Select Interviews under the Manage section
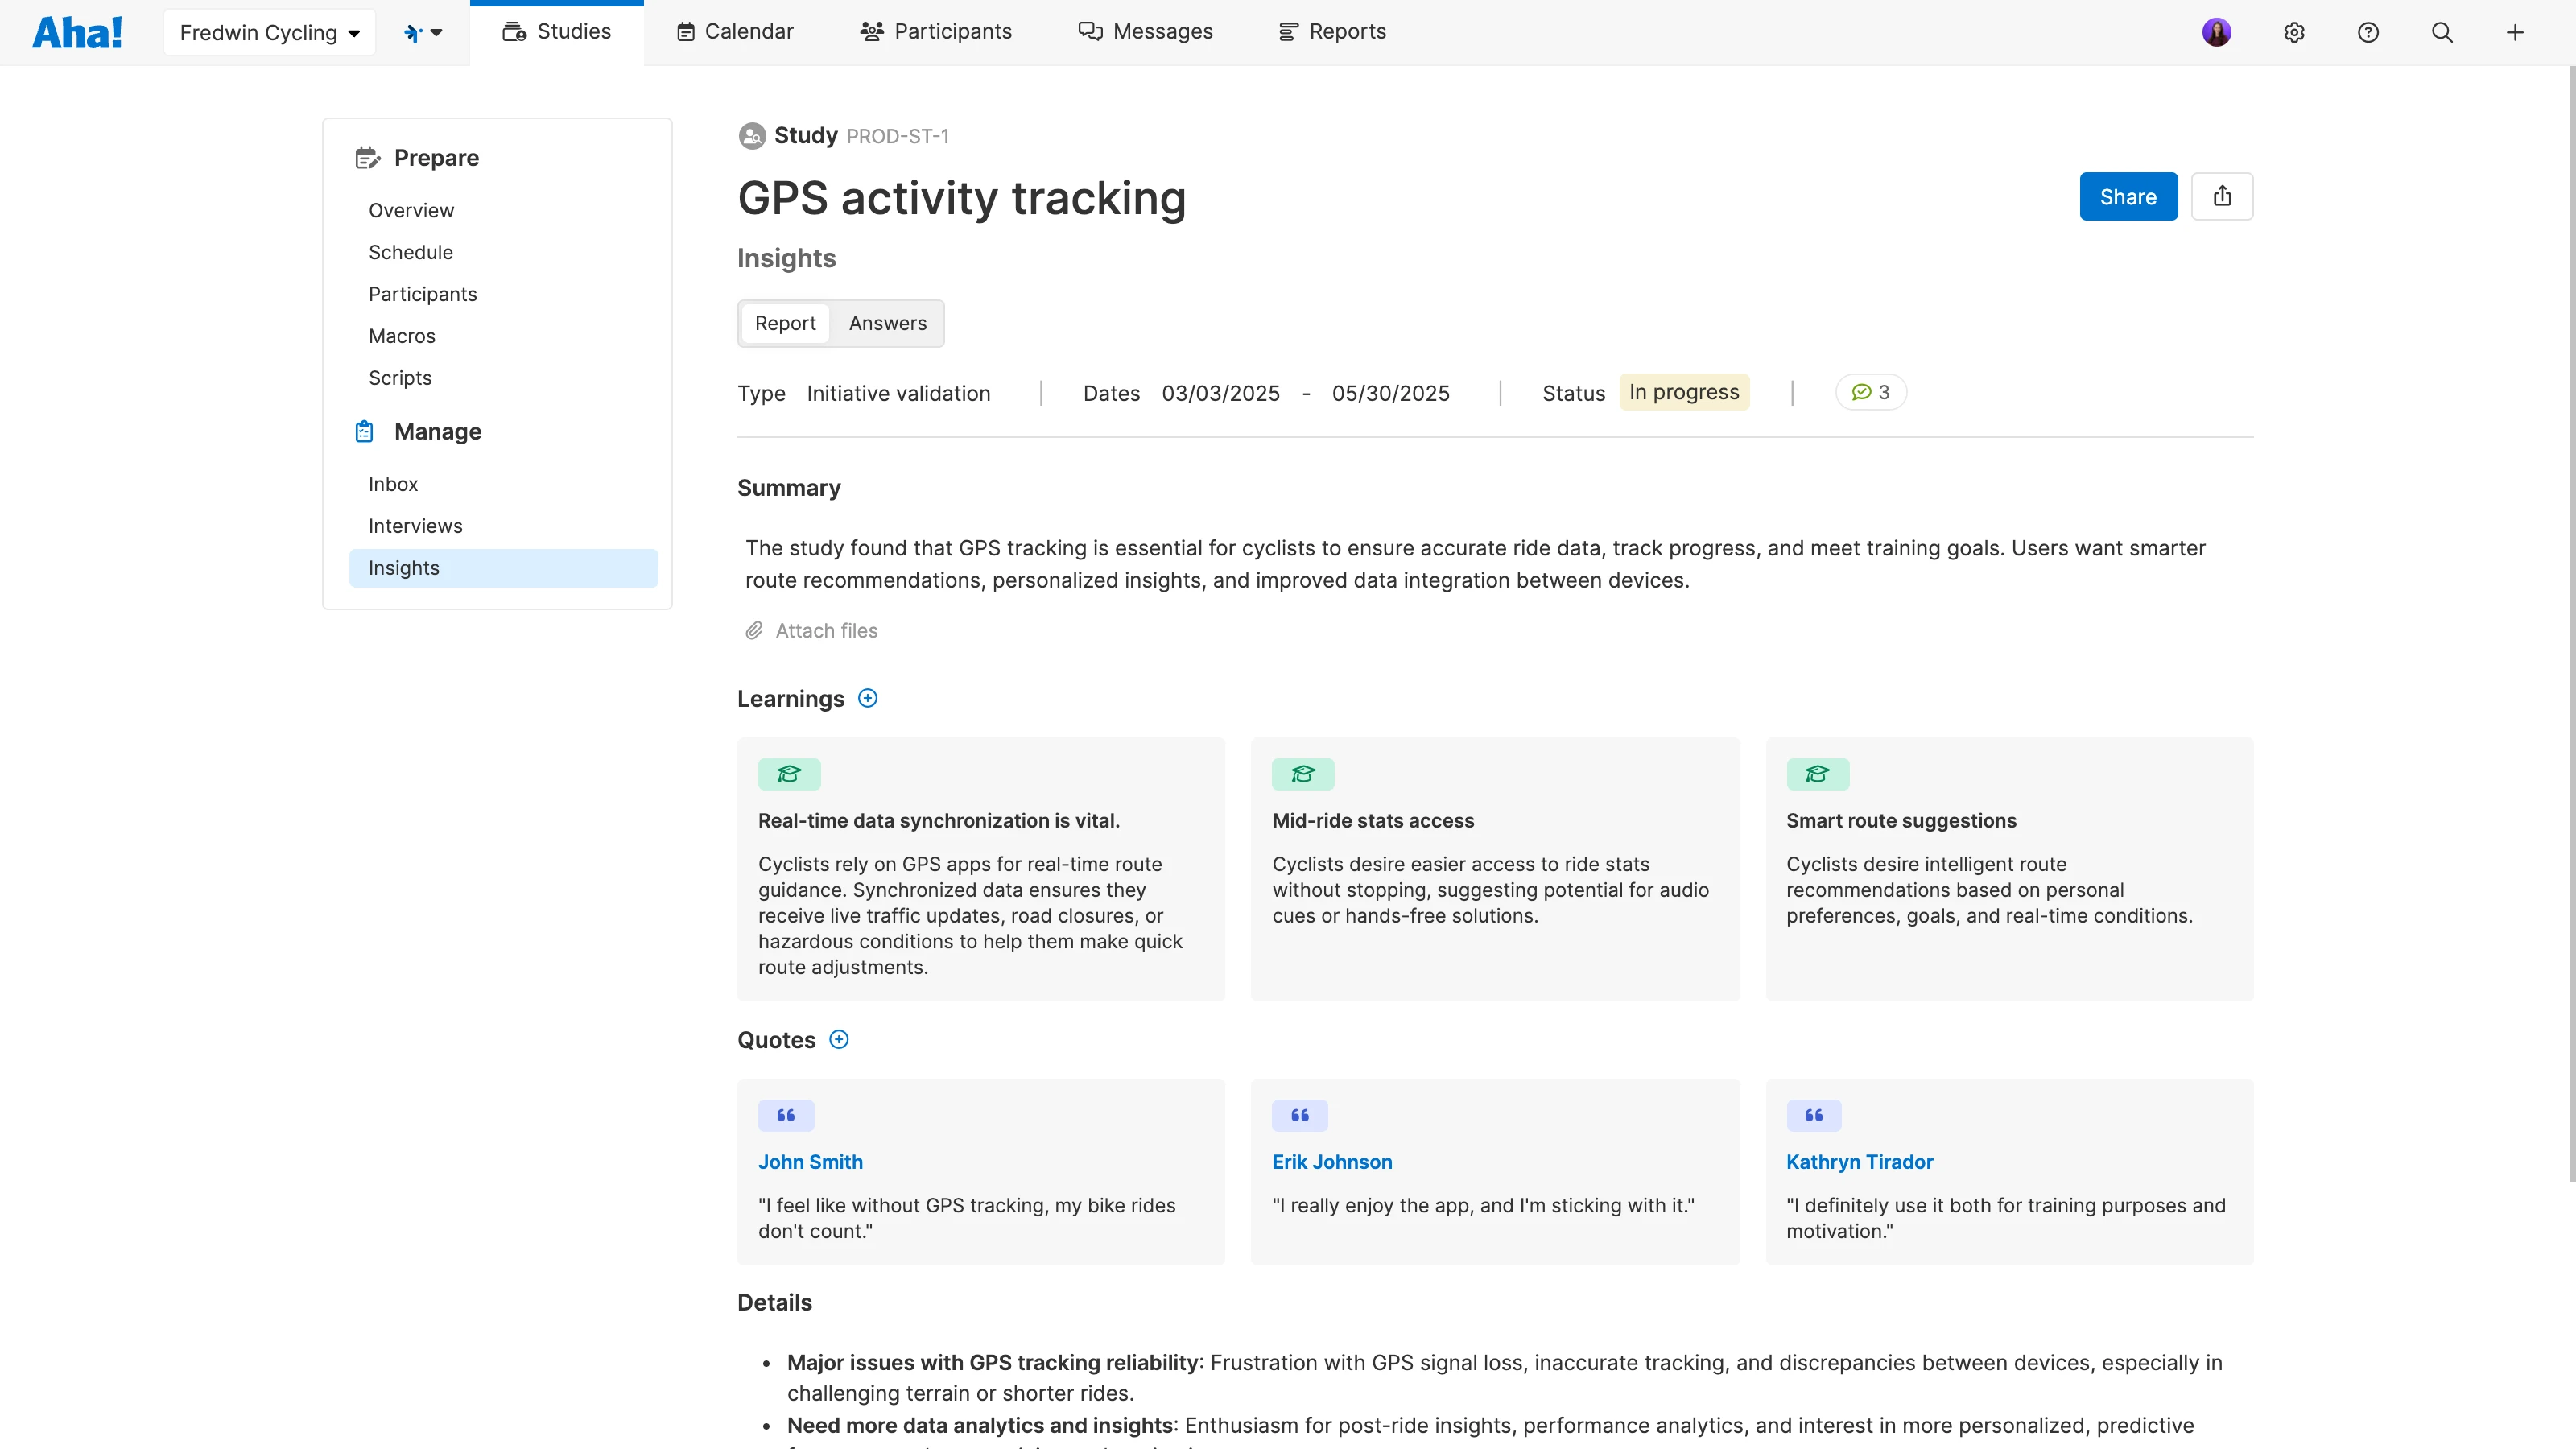Screen dimensions: 2576x1449 pos(415,525)
